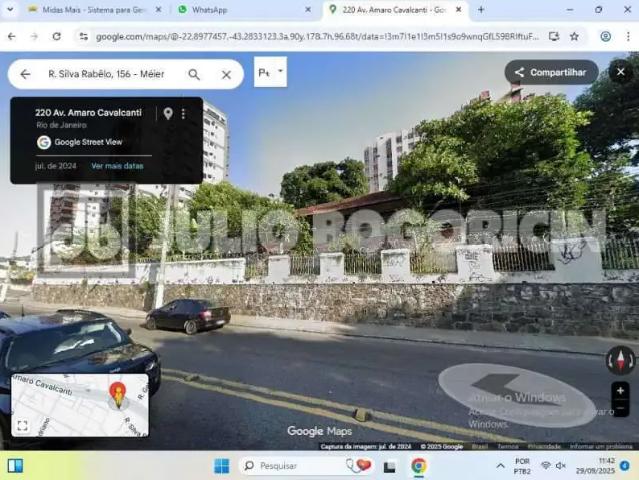
Task: Open the language dropdown next to search
Action: click(x=270, y=72)
